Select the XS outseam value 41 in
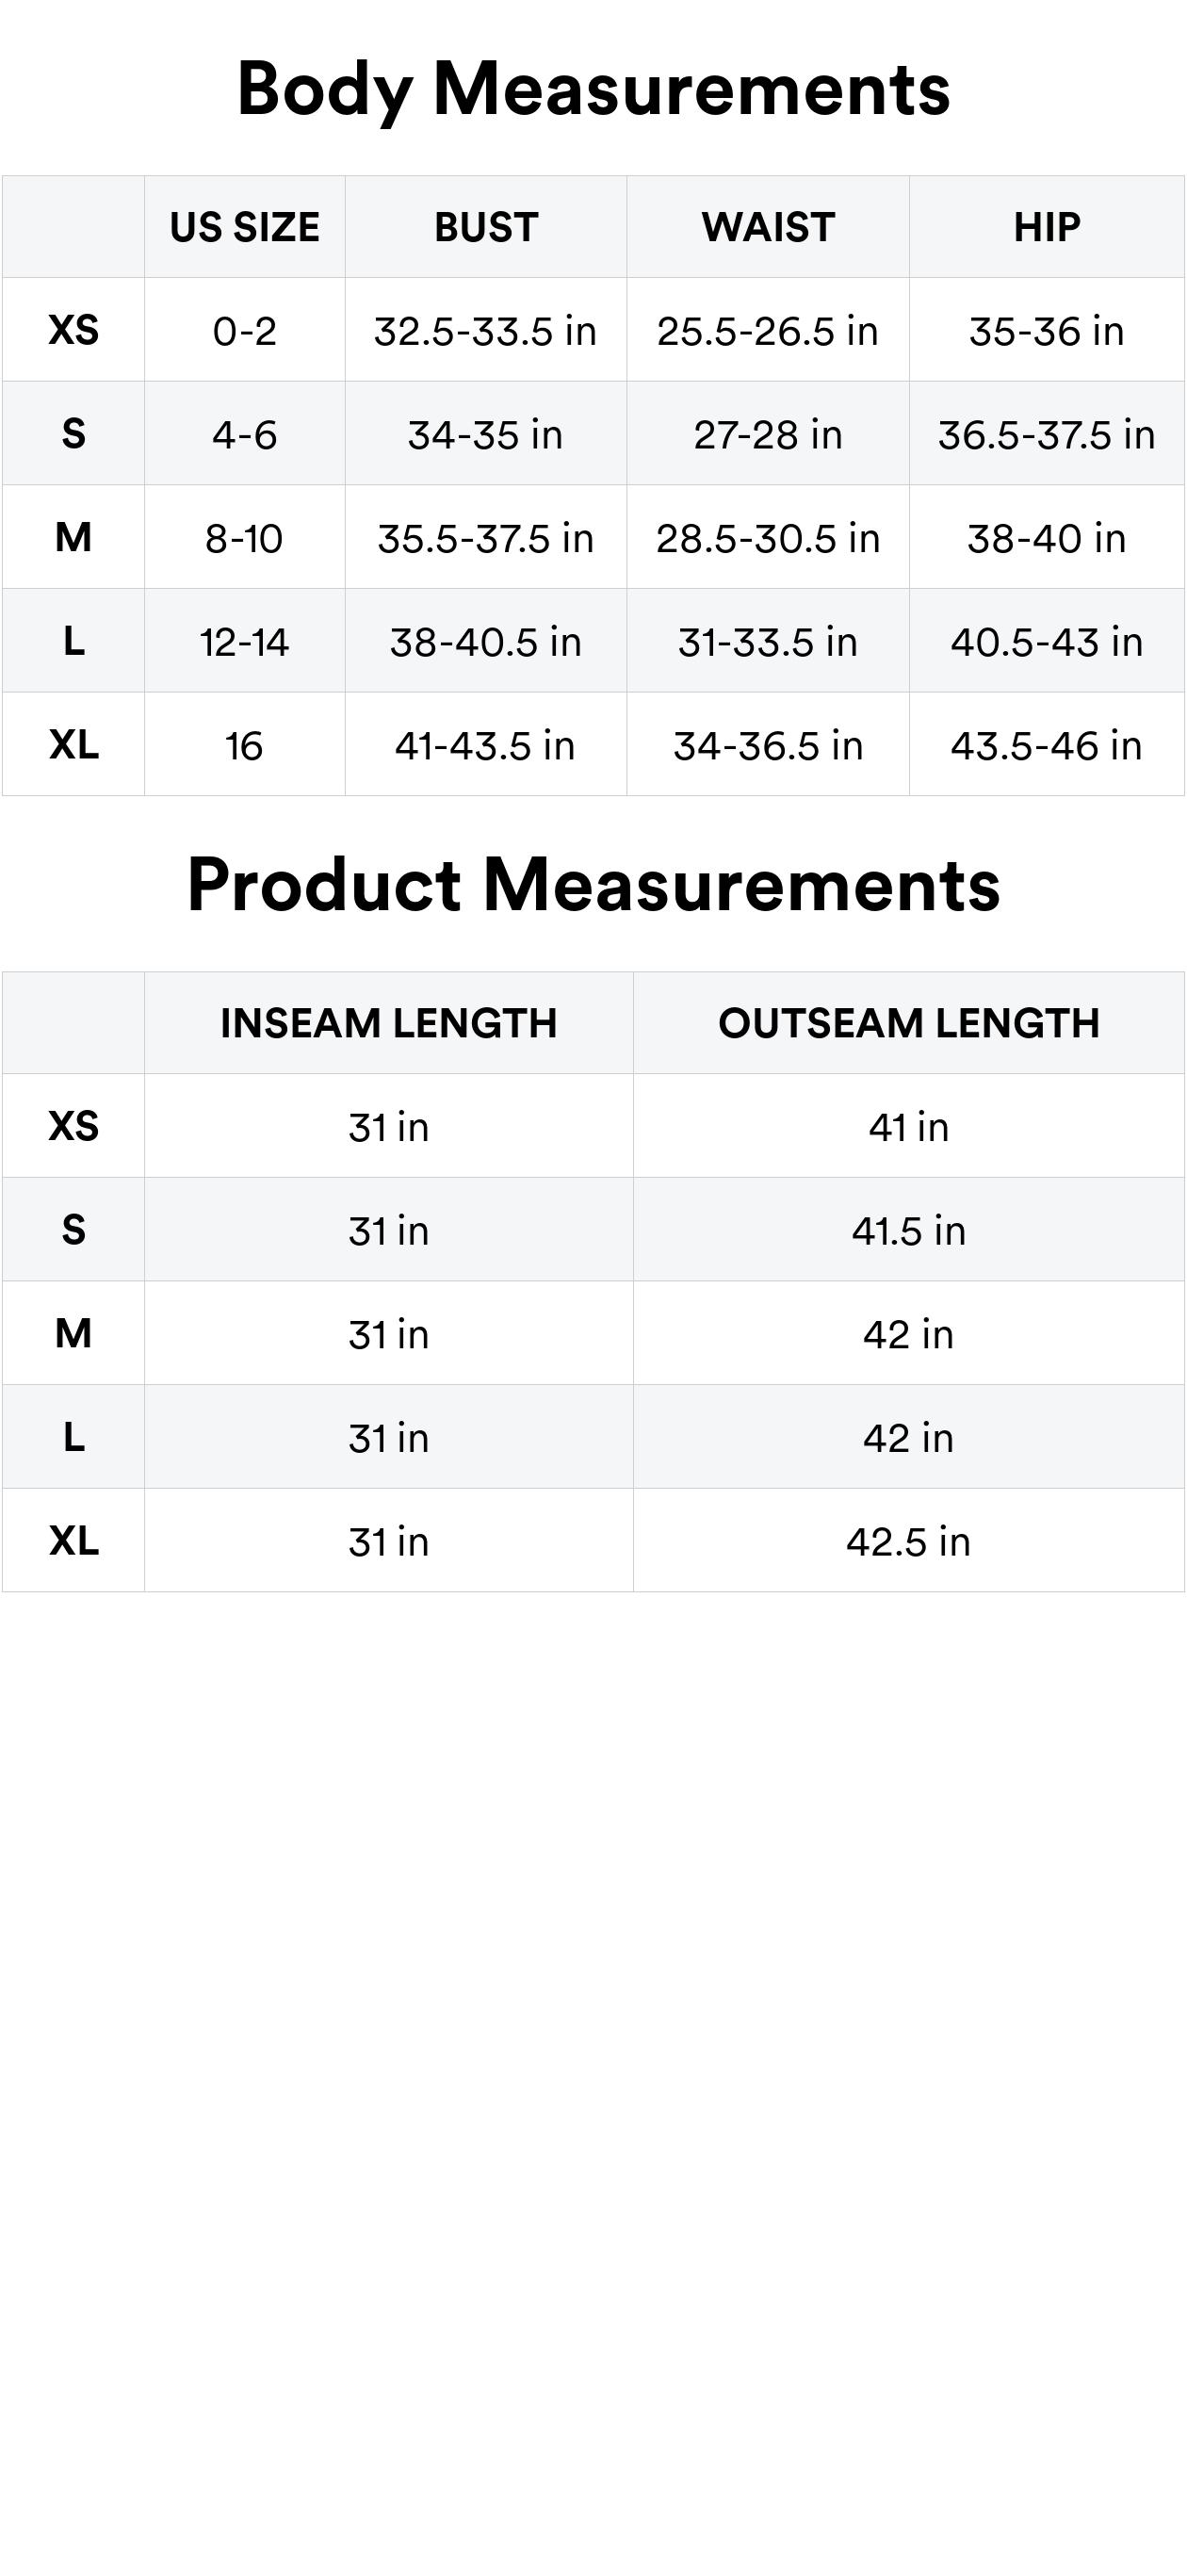Screen dimensions: 1187x2576 click(x=908, y=1127)
